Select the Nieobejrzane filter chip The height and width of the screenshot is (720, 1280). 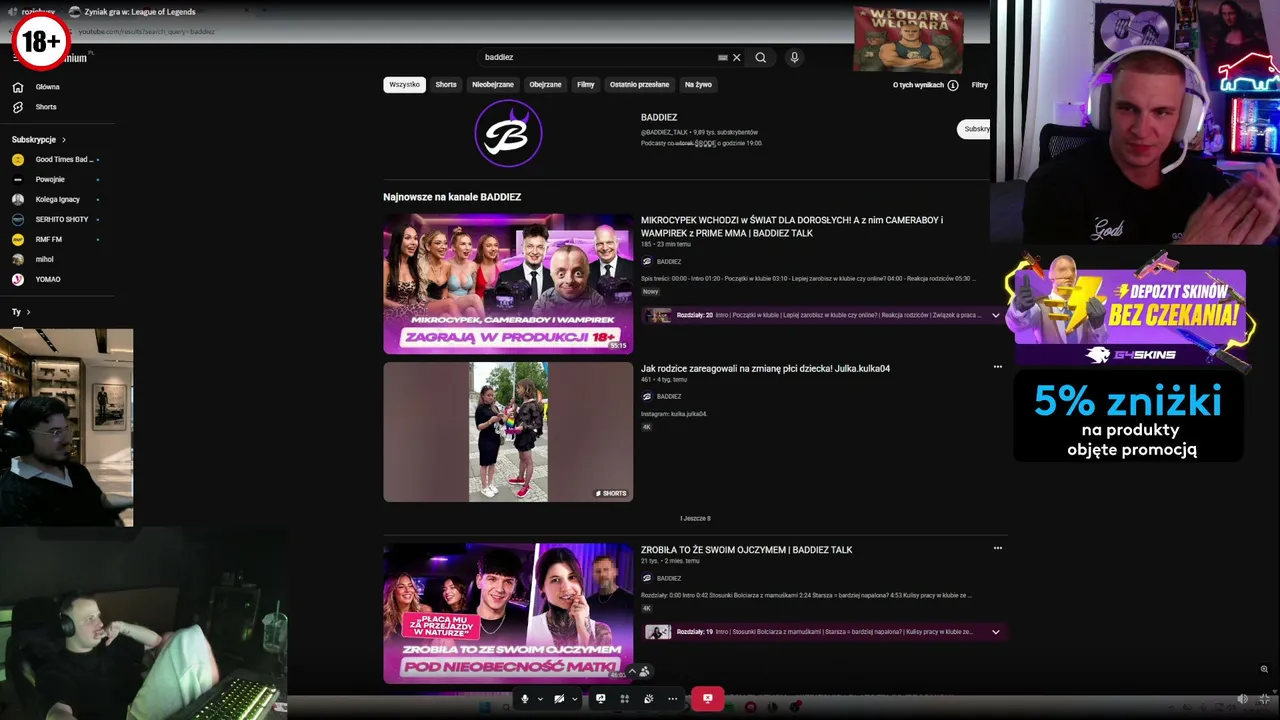tap(493, 85)
